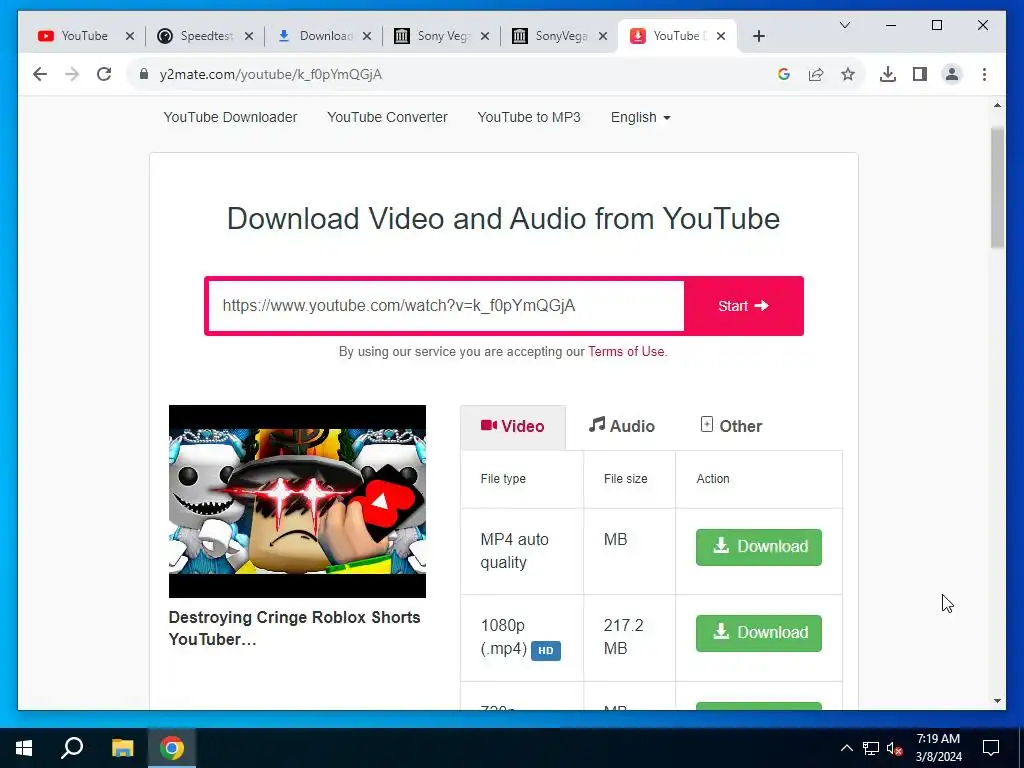Open Windows taskbar search
This screenshot has width=1024, height=768.
(72, 748)
